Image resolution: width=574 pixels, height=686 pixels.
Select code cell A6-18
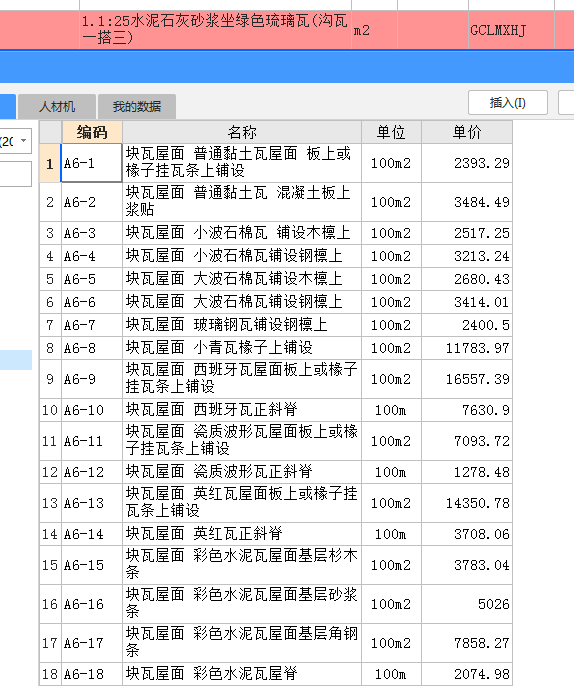click(91, 674)
